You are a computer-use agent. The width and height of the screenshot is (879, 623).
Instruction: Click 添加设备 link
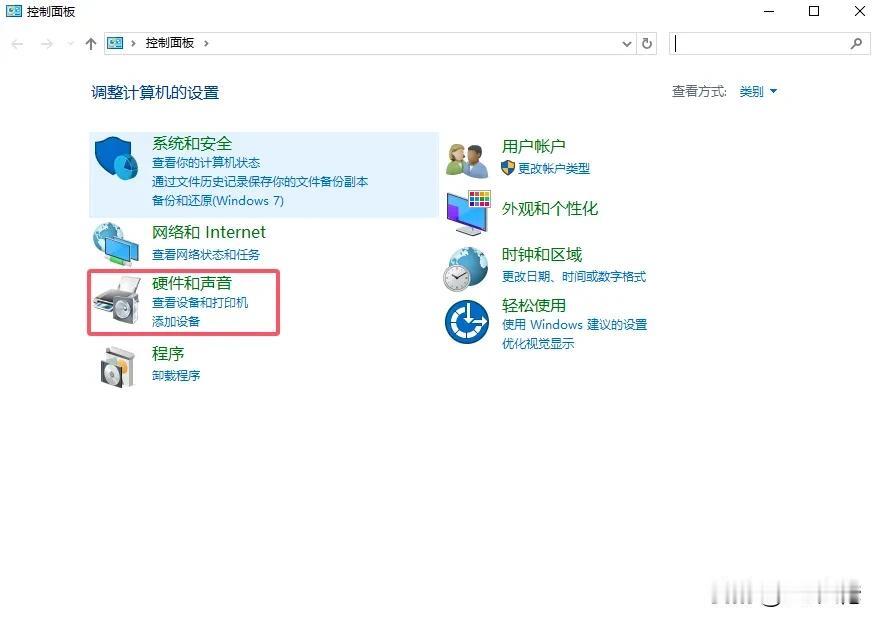tap(175, 321)
